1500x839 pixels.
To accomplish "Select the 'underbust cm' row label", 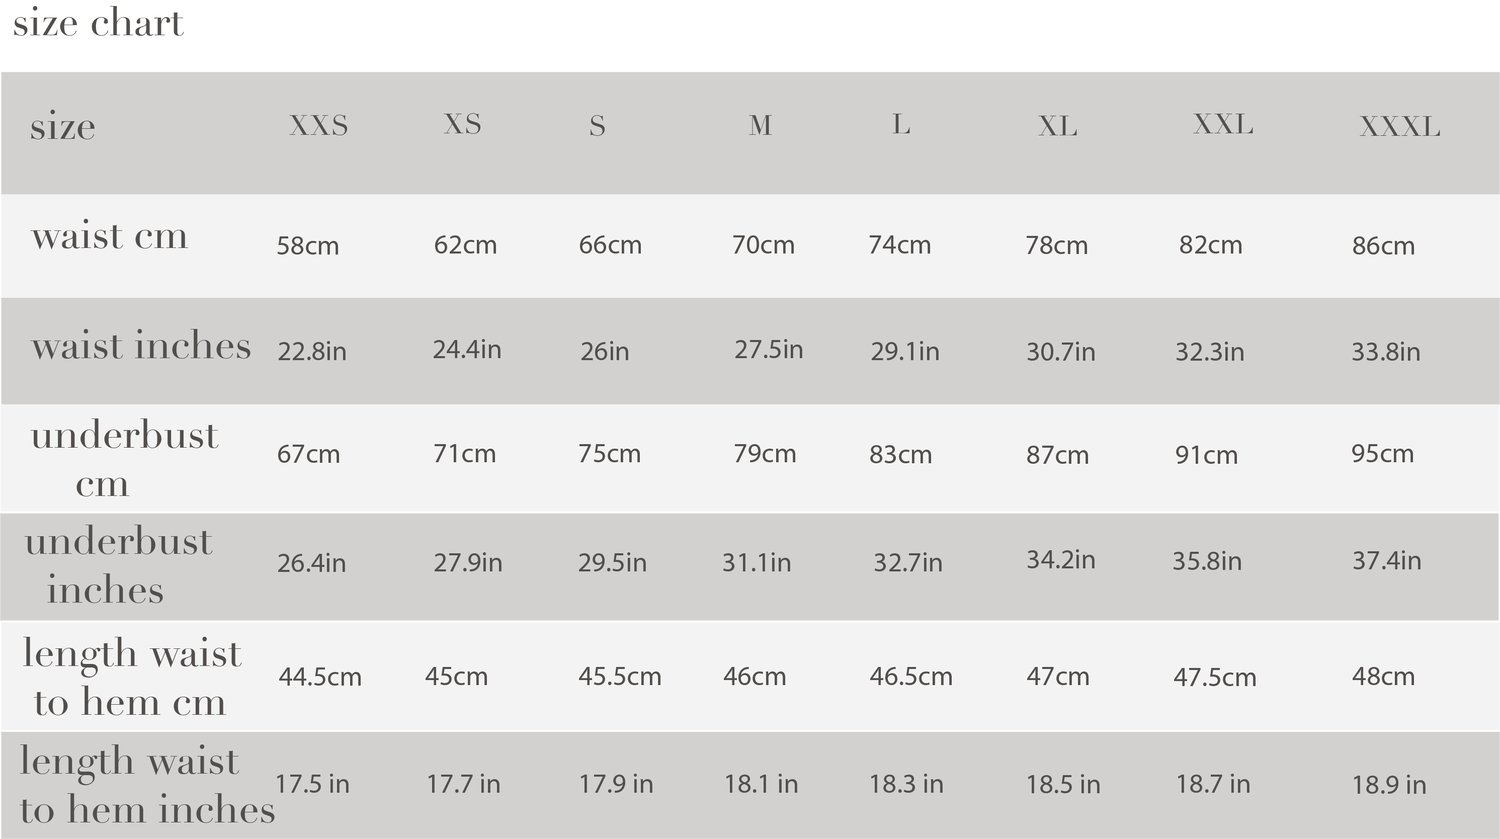I will click(x=124, y=460).
